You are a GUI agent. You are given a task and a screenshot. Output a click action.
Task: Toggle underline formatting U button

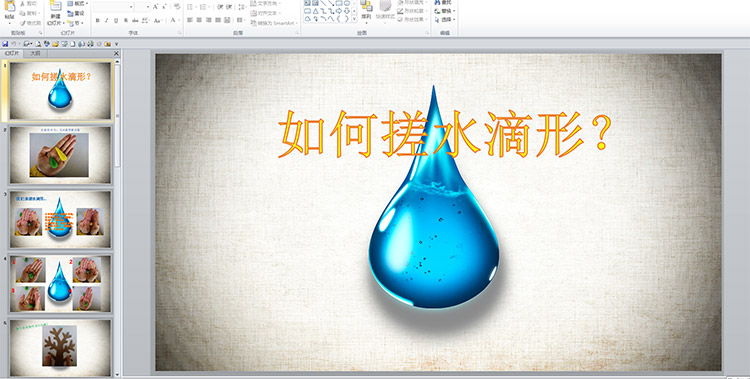pos(116,21)
